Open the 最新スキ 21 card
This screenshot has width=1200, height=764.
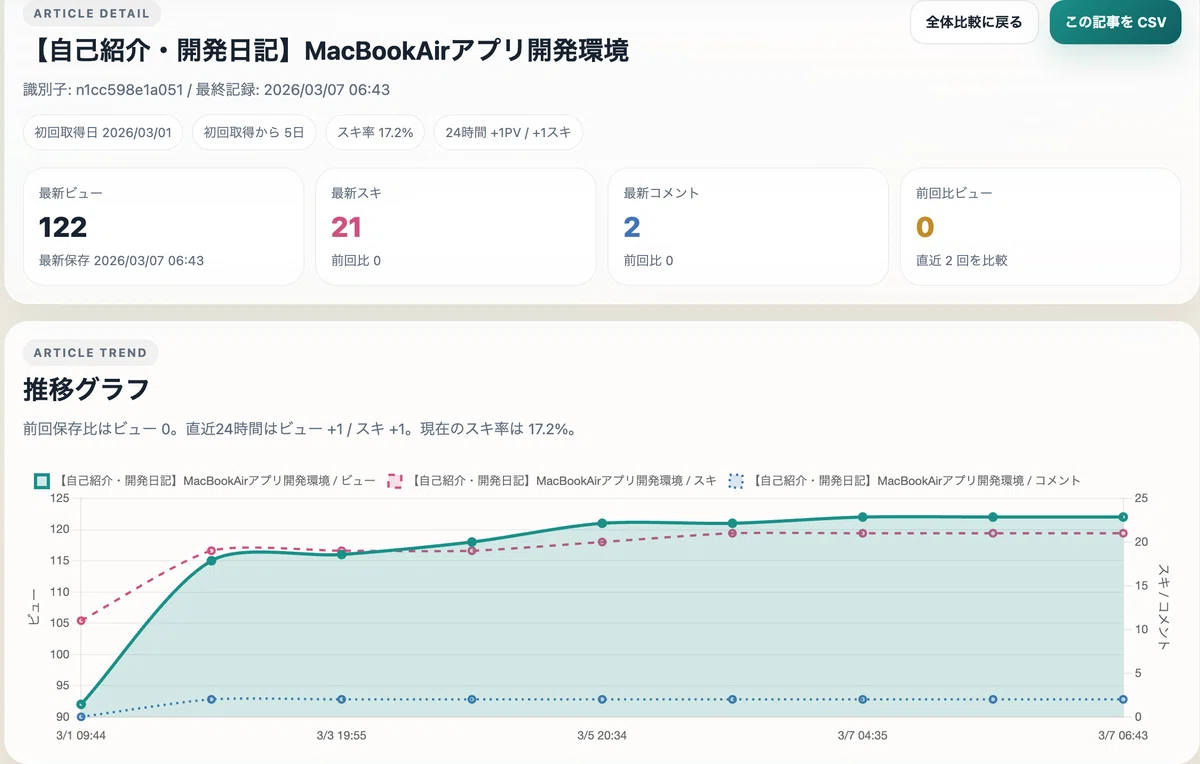tap(455, 227)
